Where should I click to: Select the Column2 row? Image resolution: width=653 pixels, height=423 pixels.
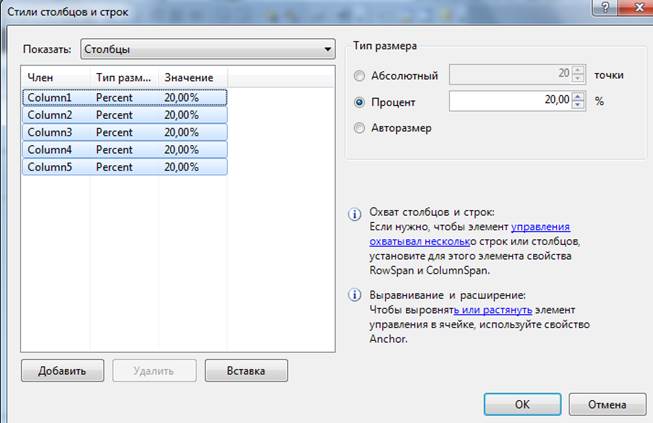pos(125,115)
